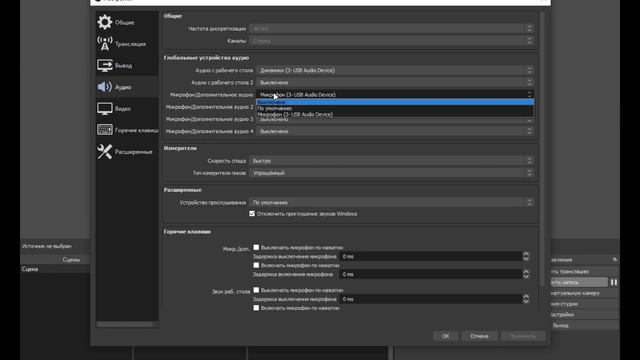
Task: Click the Настройки button in main window
Action: coord(584,315)
